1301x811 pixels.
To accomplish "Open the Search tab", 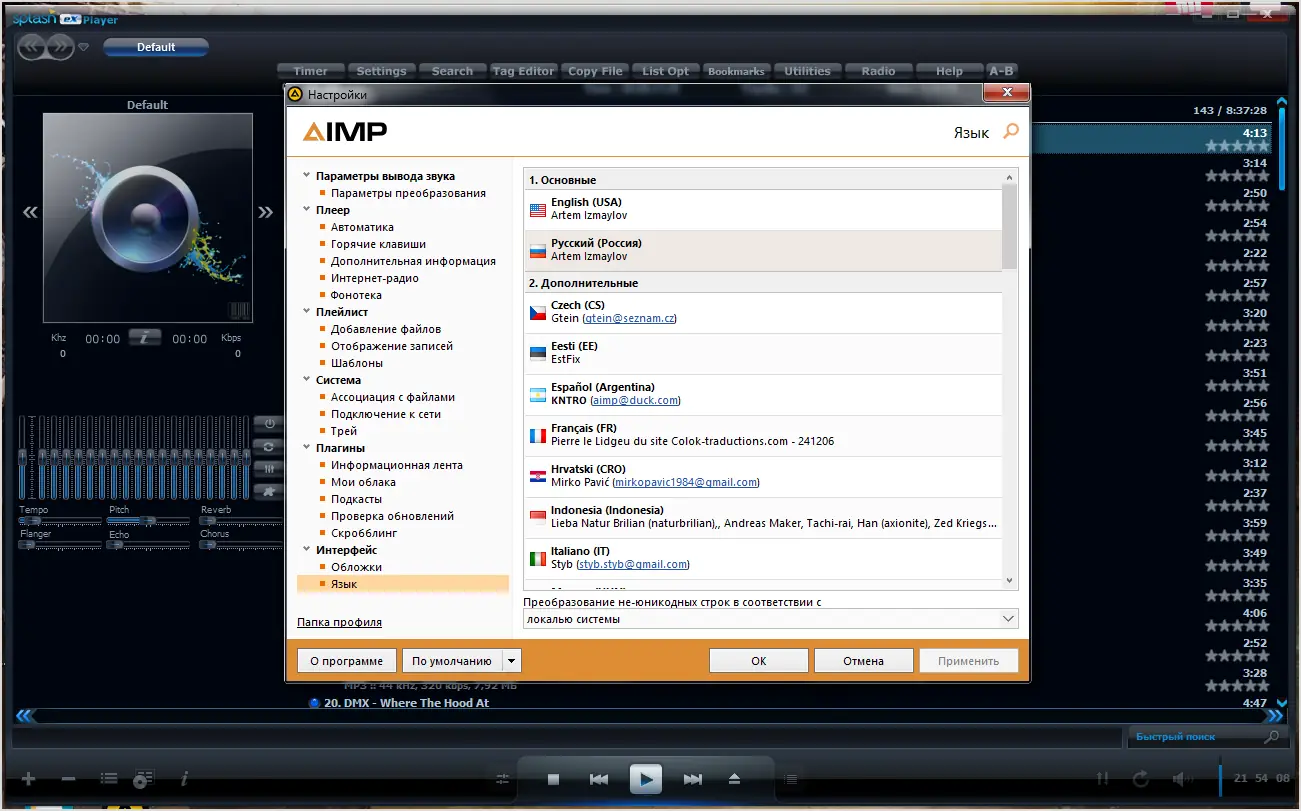I will pyautogui.click(x=452, y=71).
